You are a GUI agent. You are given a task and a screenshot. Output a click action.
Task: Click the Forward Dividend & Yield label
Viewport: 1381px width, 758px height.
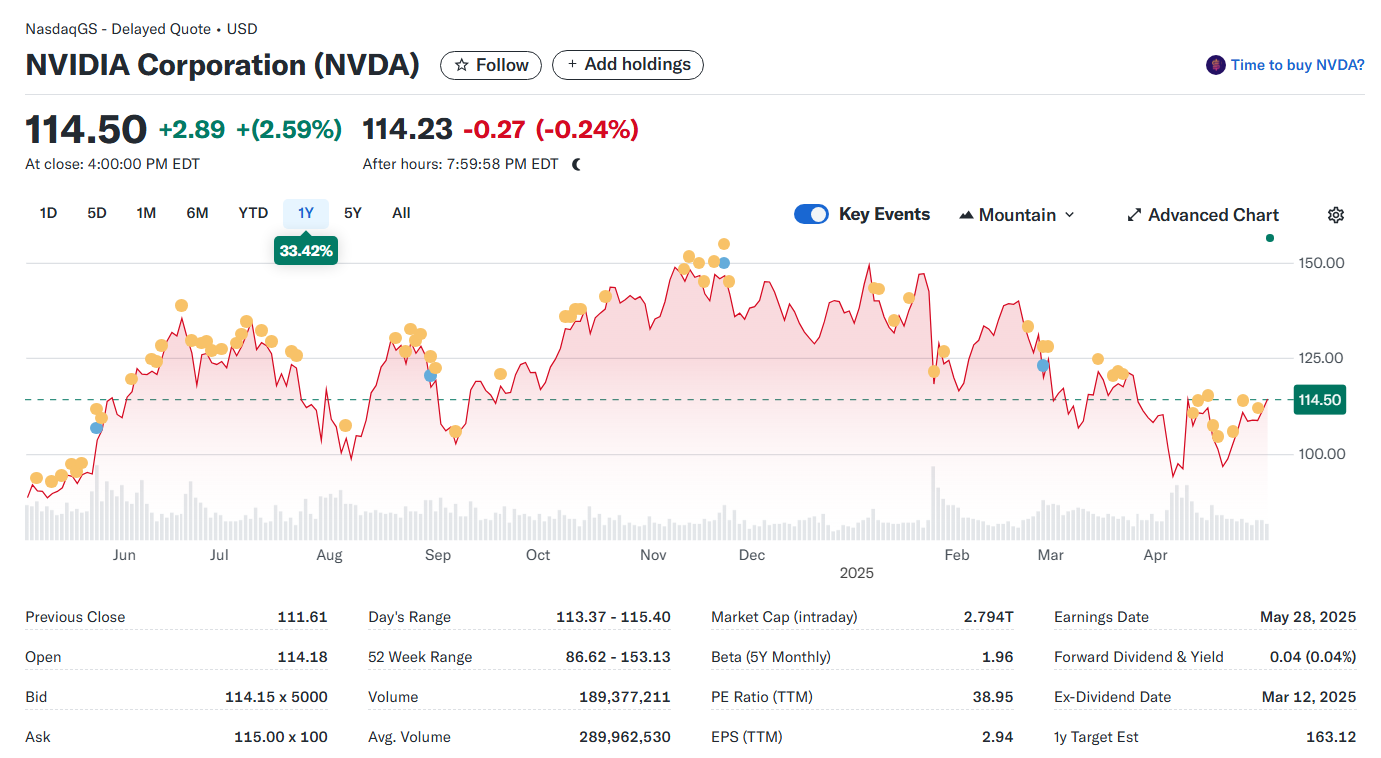coord(1139,657)
